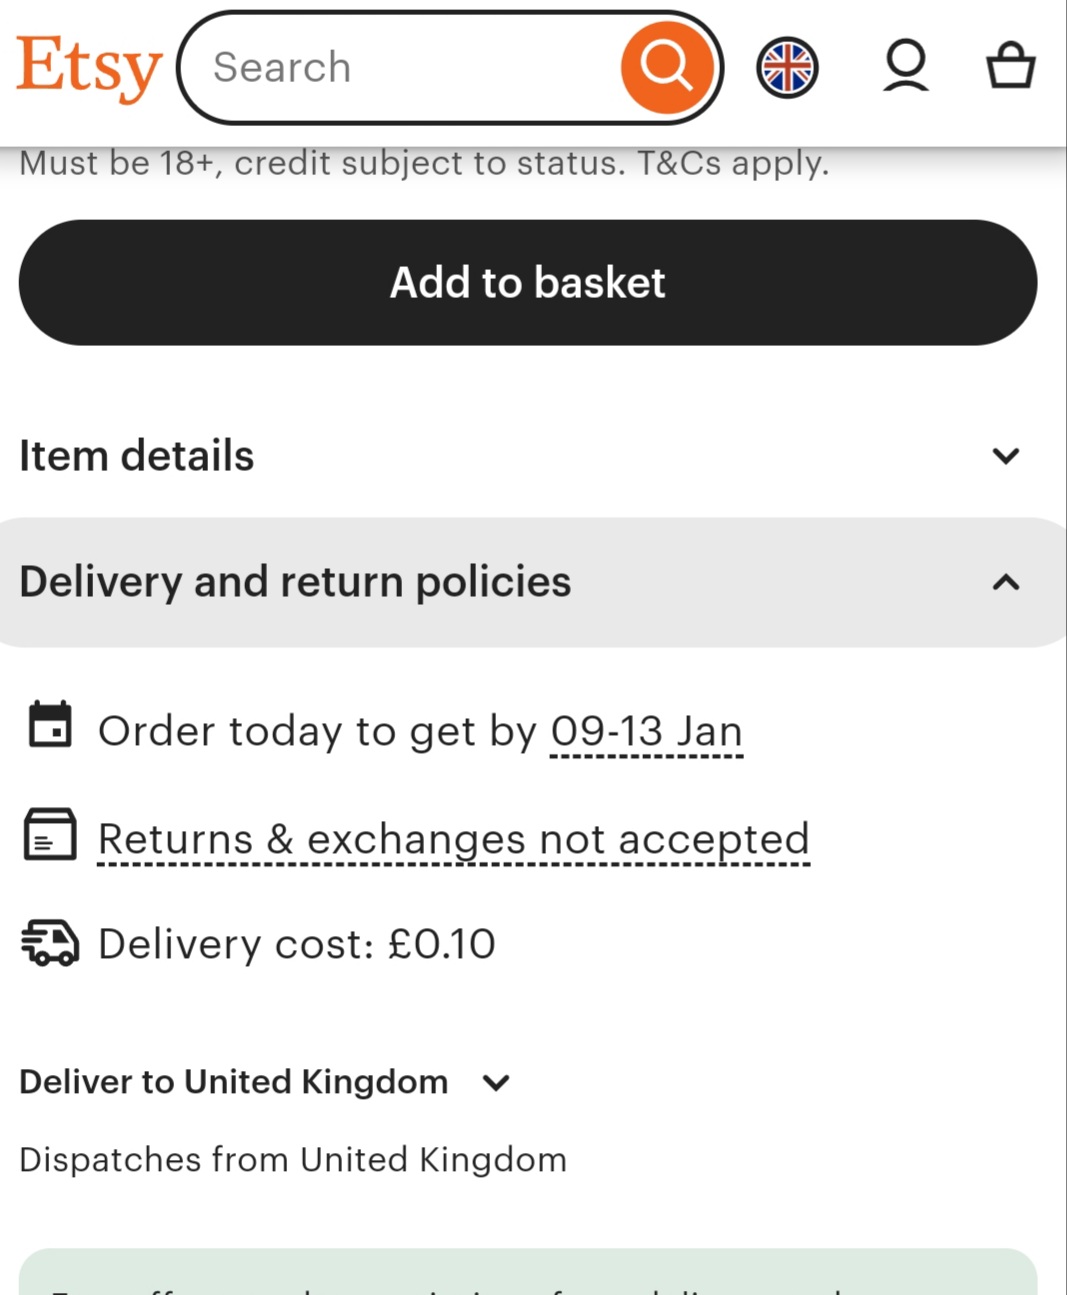Screen dimensions: 1067x1295
Task: Click the Delivery and return policies heading
Action: click(295, 582)
